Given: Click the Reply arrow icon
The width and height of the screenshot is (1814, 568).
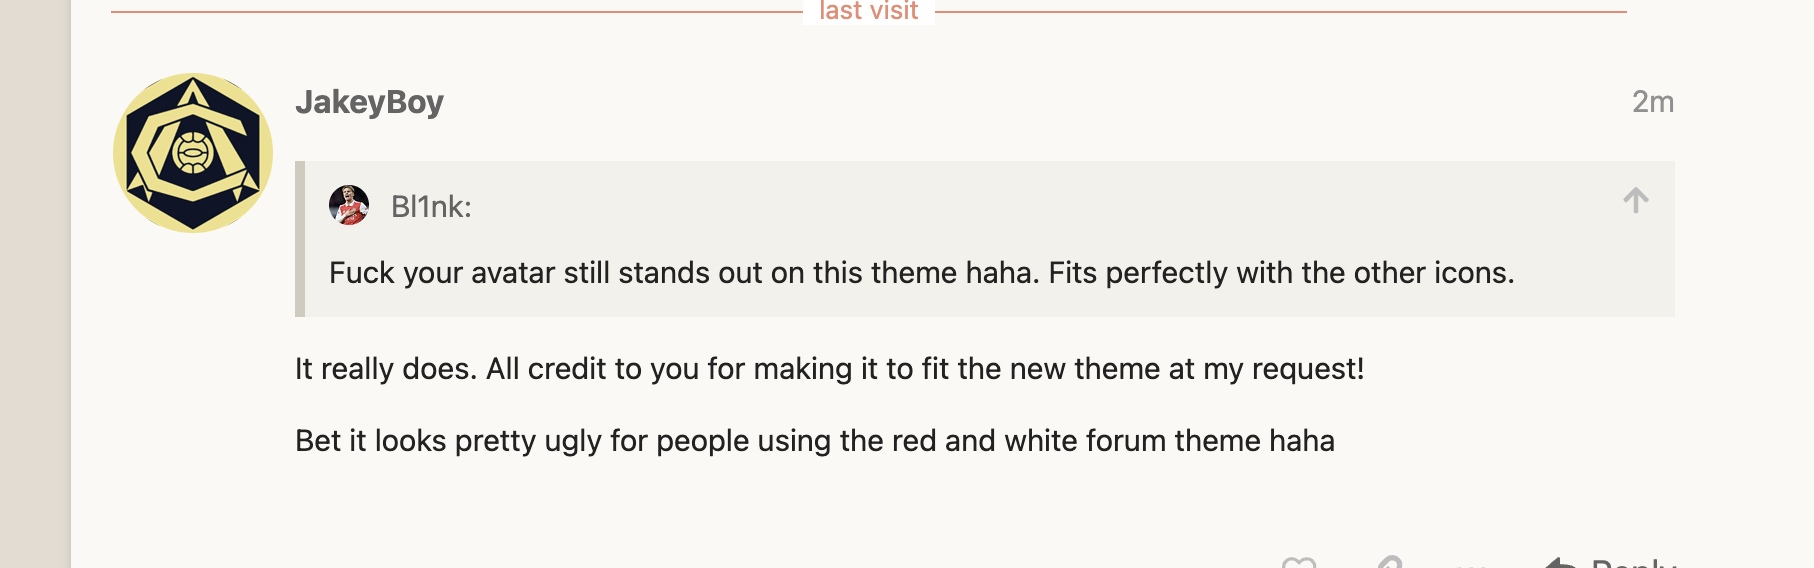Looking at the screenshot, I should tap(1560, 563).
